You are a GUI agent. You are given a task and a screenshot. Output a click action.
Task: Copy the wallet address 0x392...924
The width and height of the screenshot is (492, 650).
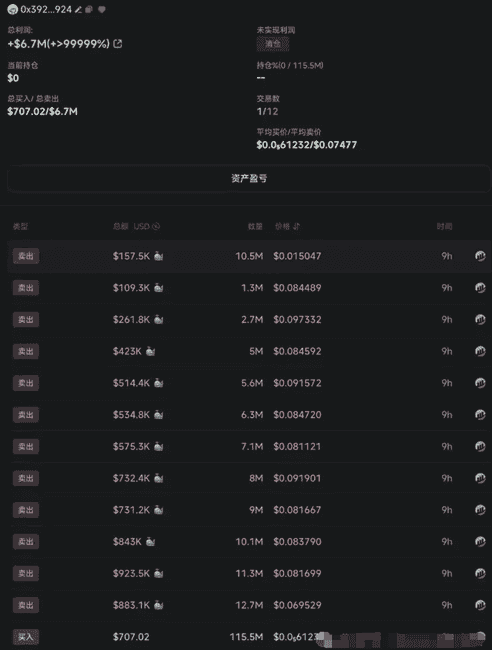tap(89, 10)
